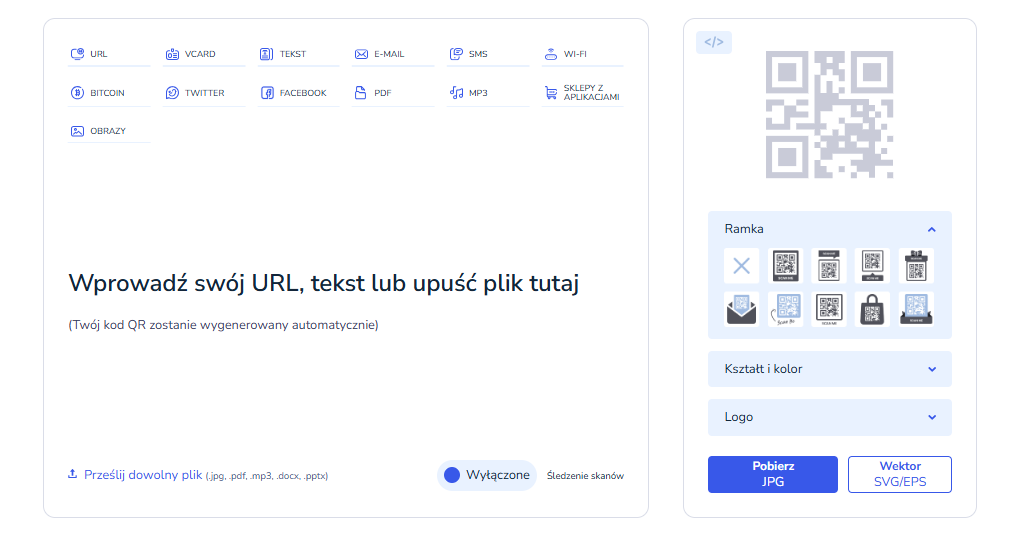1009x533 pixels.
Task: Expand the Kształt i kolor section
Action: pos(829,369)
